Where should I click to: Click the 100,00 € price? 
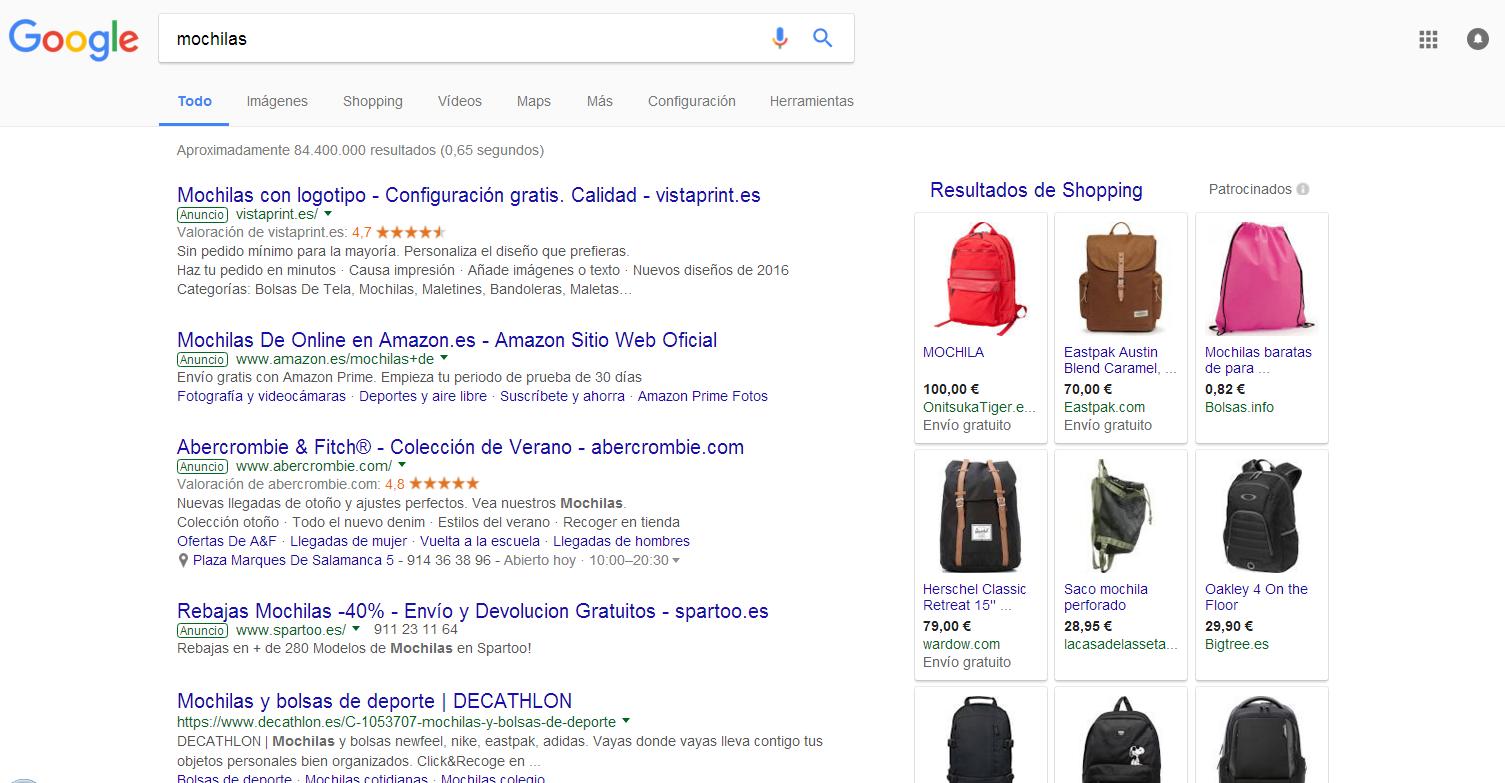(951, 389)
